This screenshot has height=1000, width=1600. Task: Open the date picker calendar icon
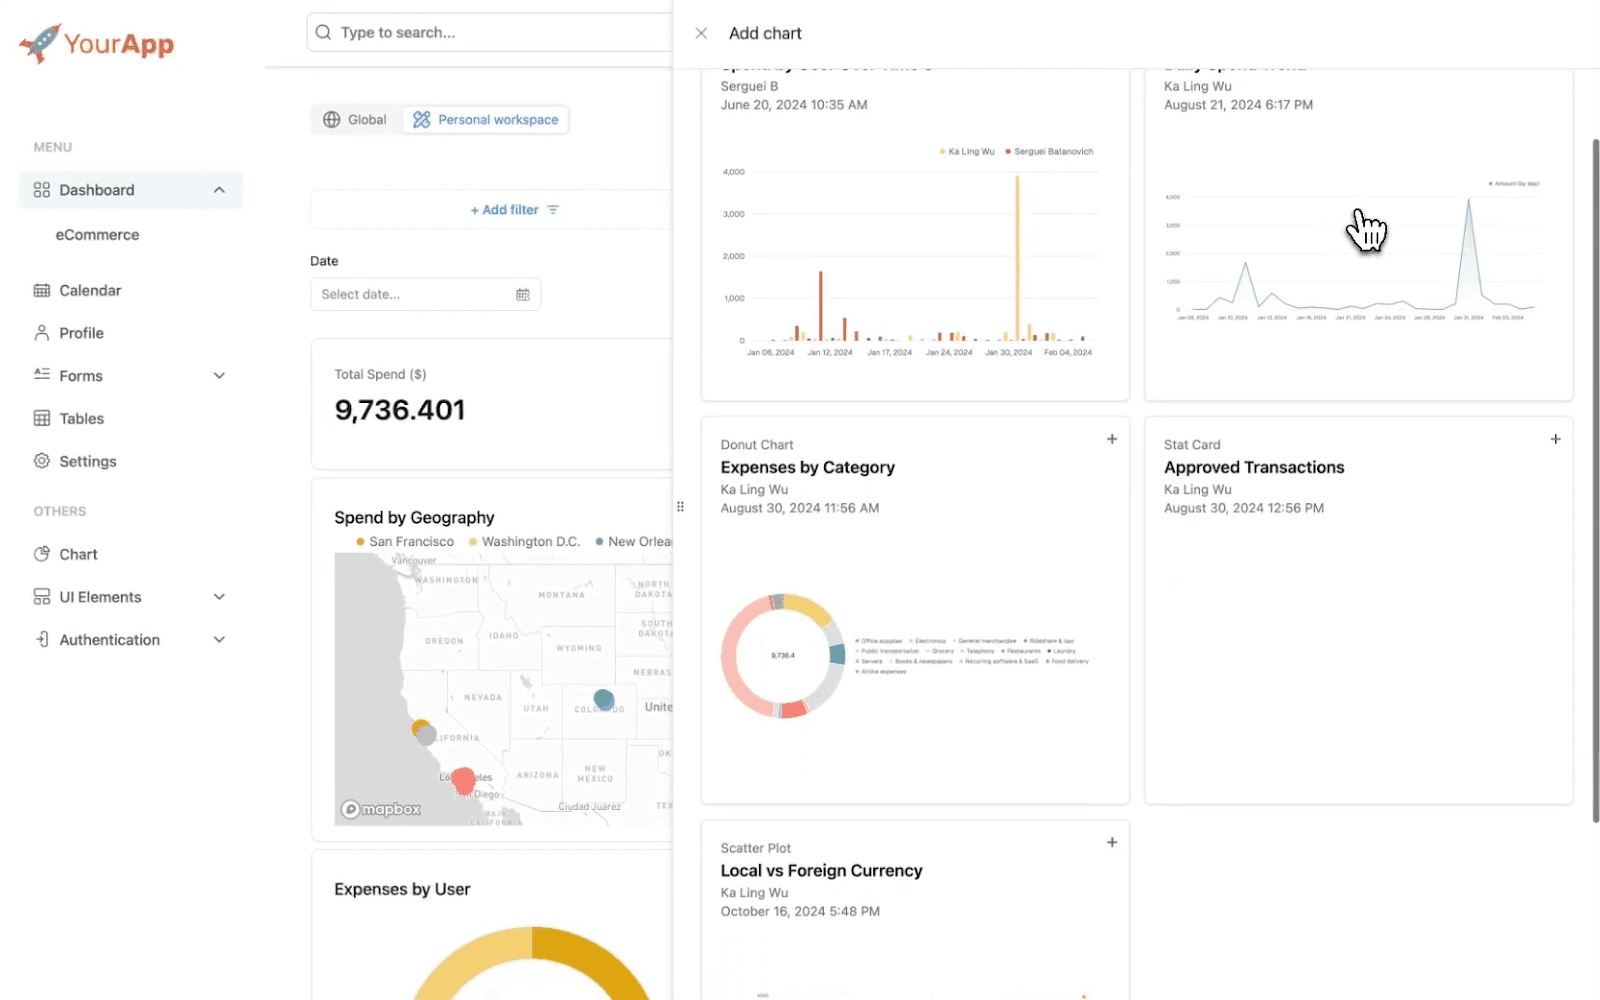[x=522, y=294]
